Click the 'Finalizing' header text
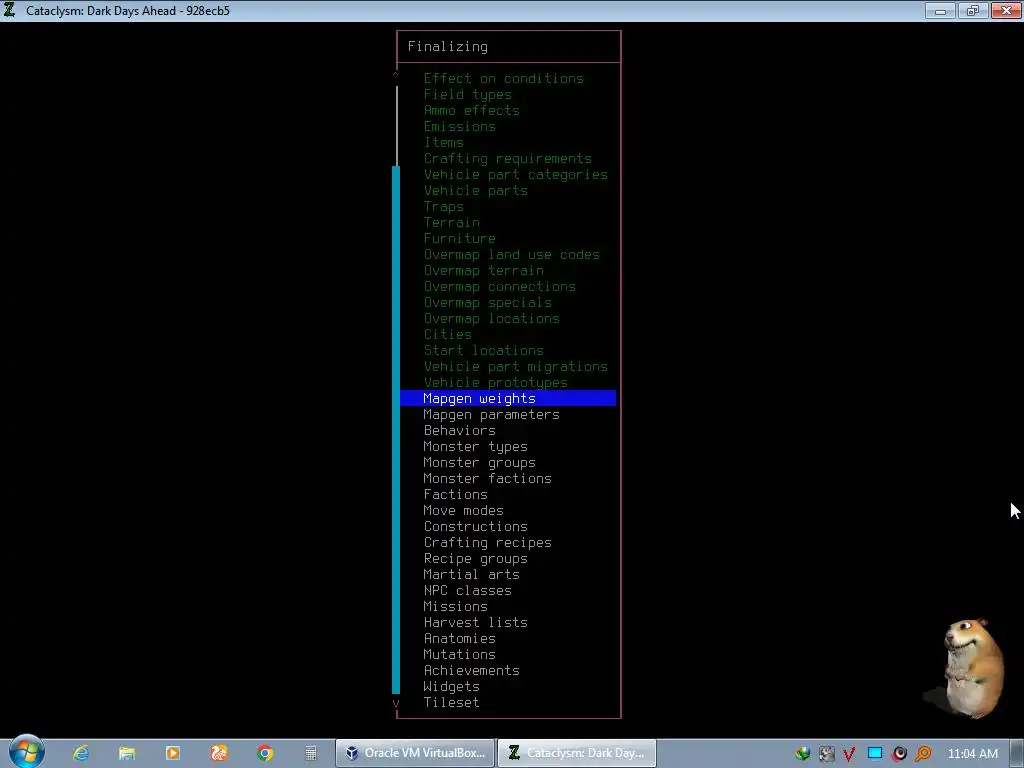This screenshot has width=1024, height=768. tap(447, 47)
